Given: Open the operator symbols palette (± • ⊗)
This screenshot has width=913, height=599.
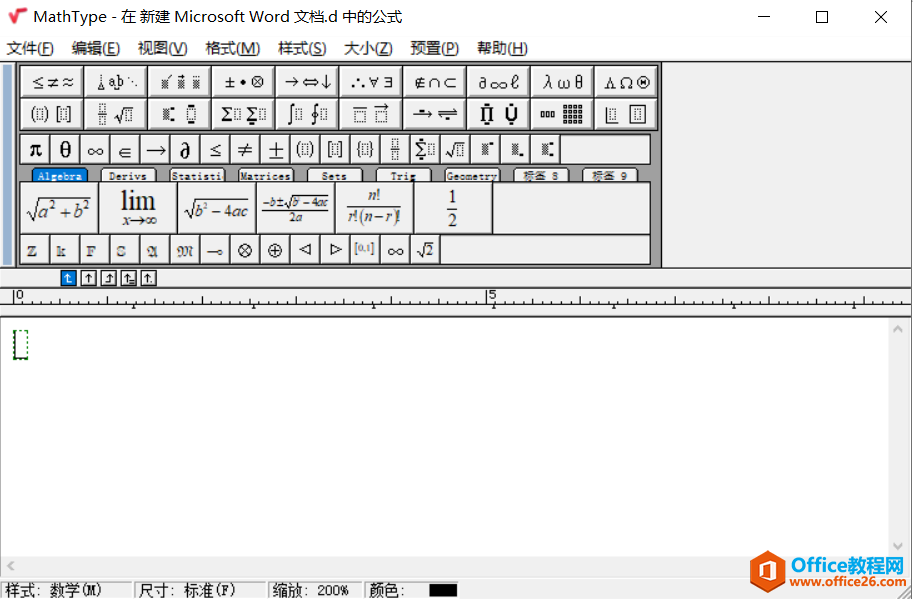Looking at the screenshot, I should point(244,82).
